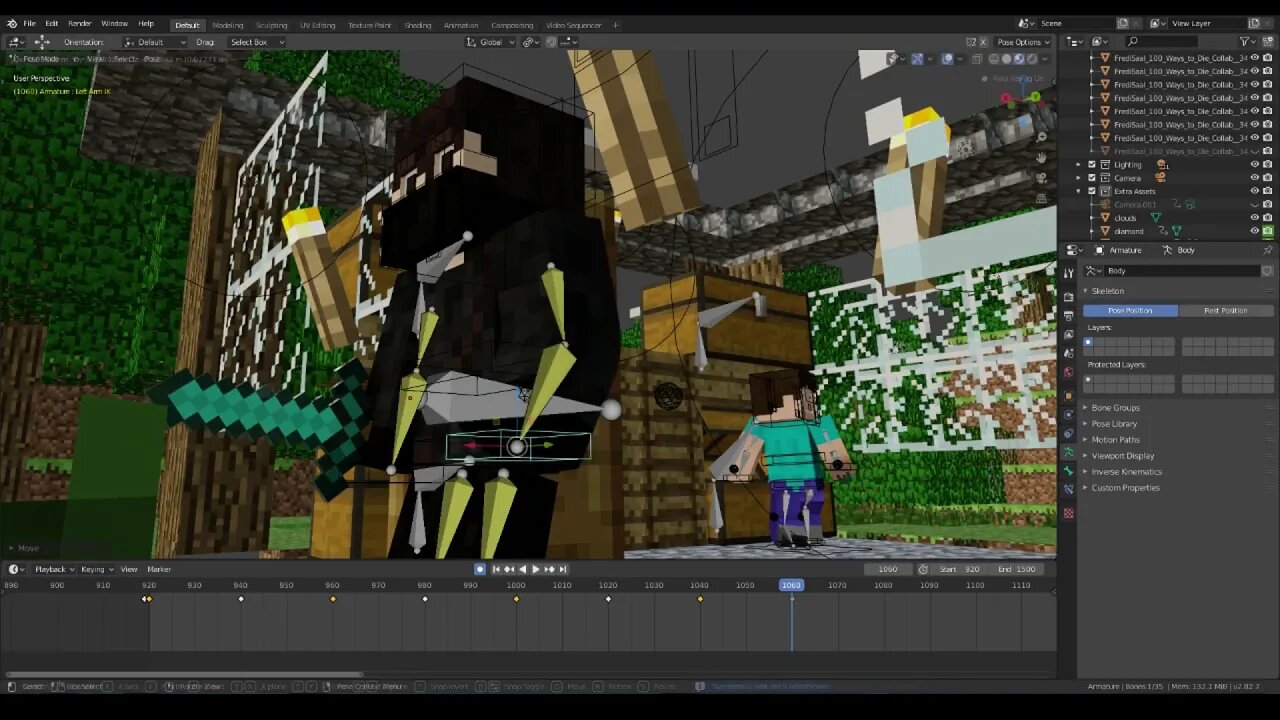Open the Bone properties tab
This screenshot has height=720, width=1280.
point(1068,471)
